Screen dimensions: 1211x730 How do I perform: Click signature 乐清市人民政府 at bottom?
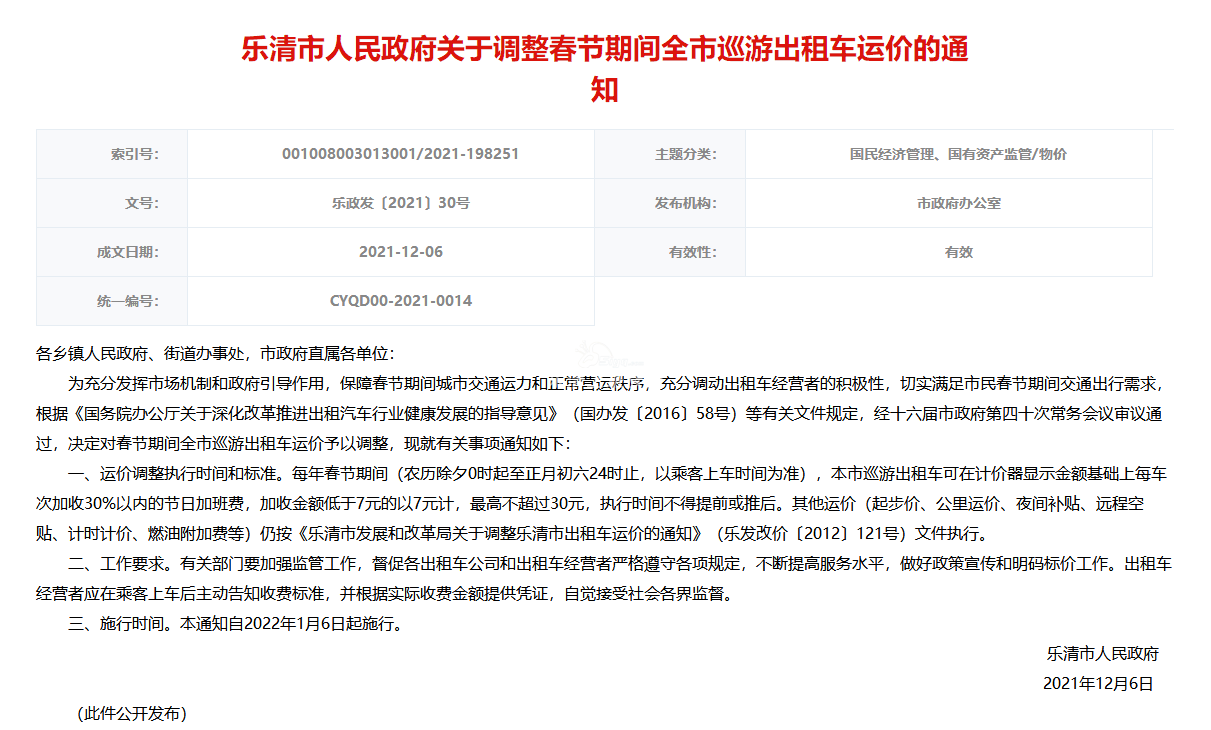pos(1103,654)
